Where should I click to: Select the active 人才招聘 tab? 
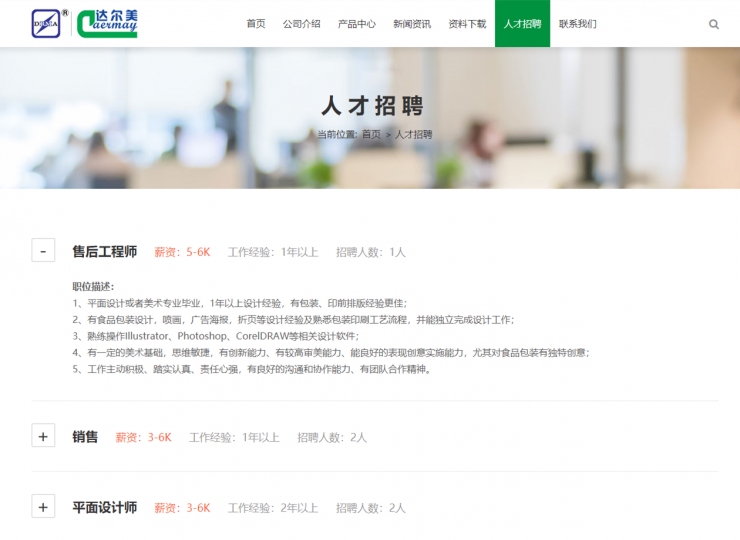[522, 24]
